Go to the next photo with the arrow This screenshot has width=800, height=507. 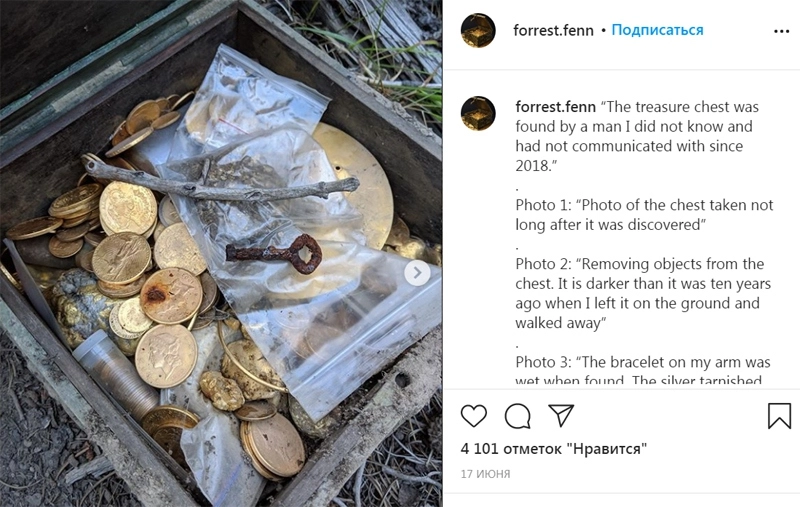[418, 272]
